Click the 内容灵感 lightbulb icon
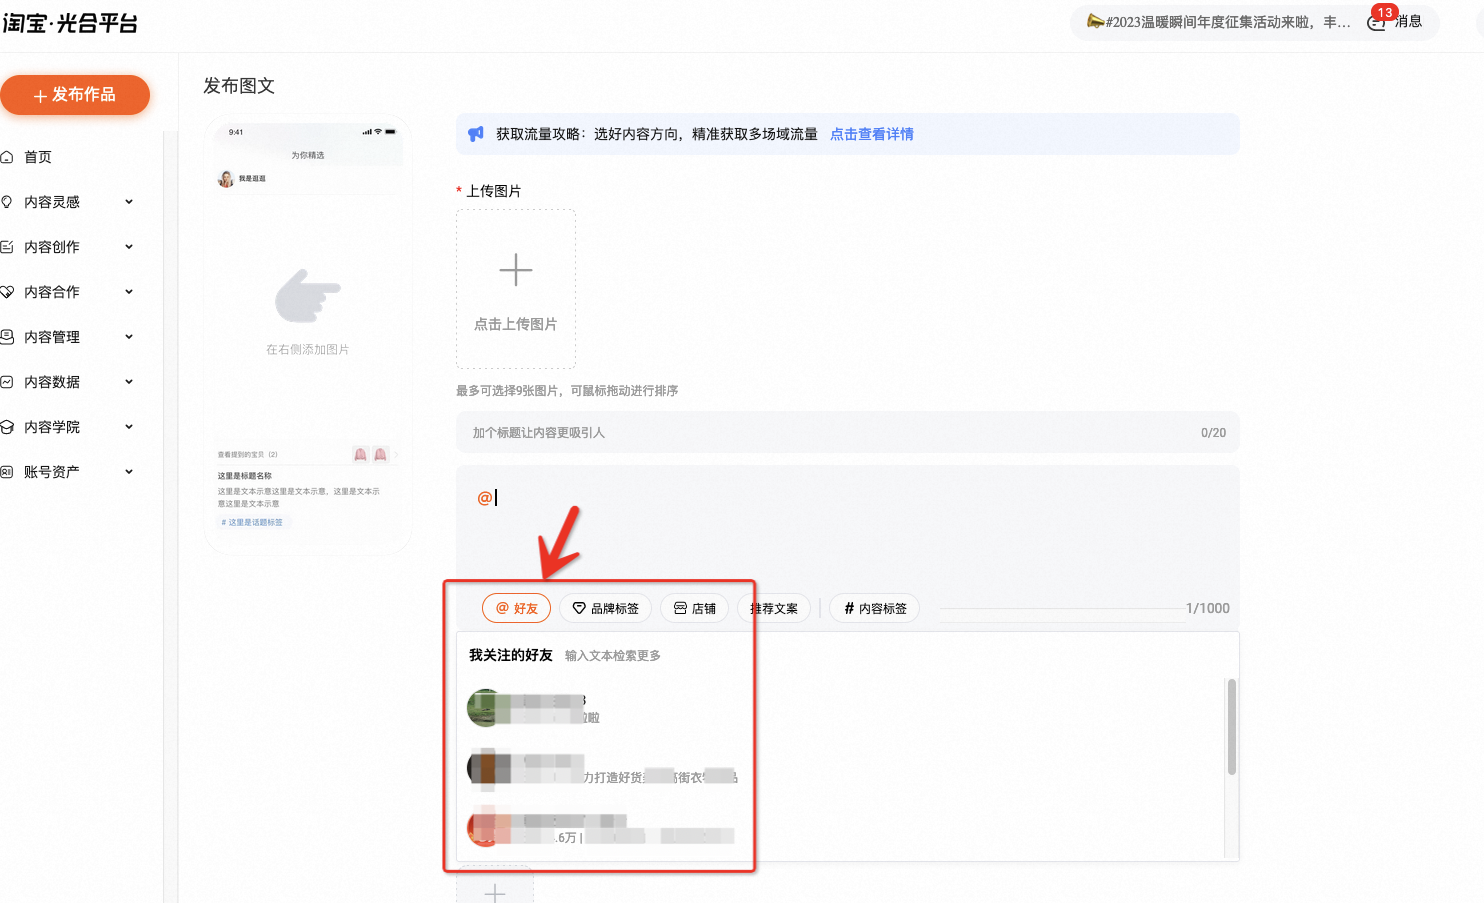 [x=7, y=202]
